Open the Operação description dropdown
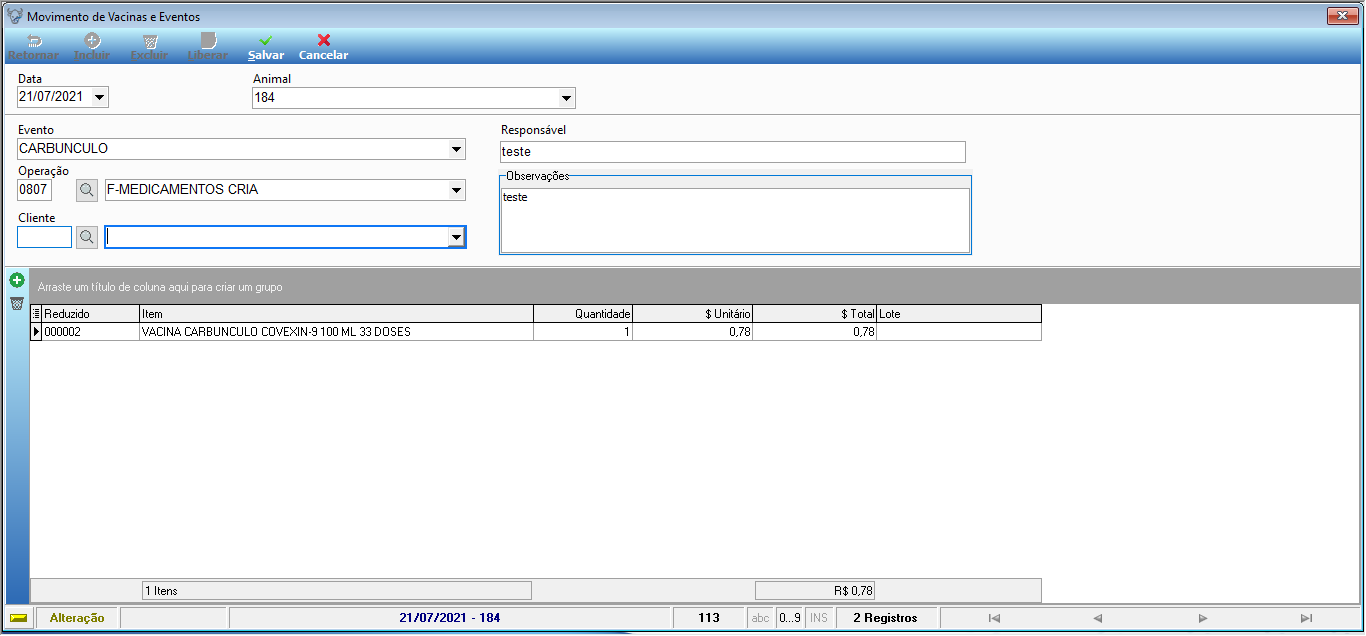 (x=456, y=190)
